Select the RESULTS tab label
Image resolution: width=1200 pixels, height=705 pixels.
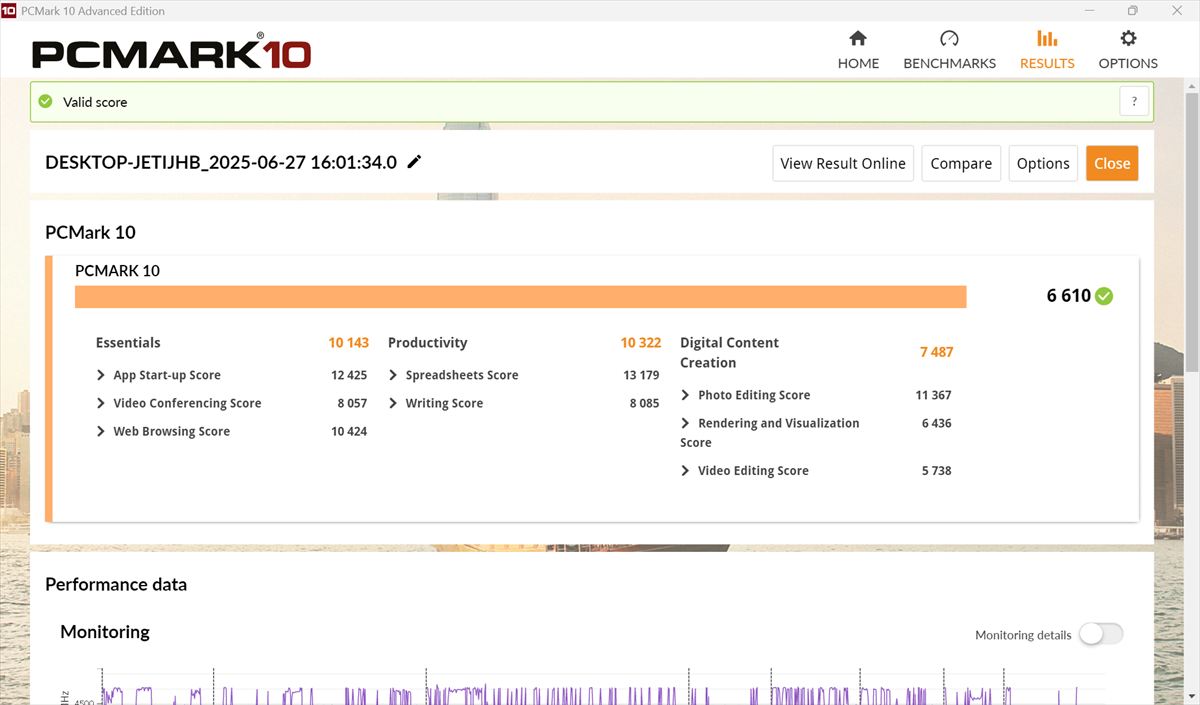coord(1047,63)
